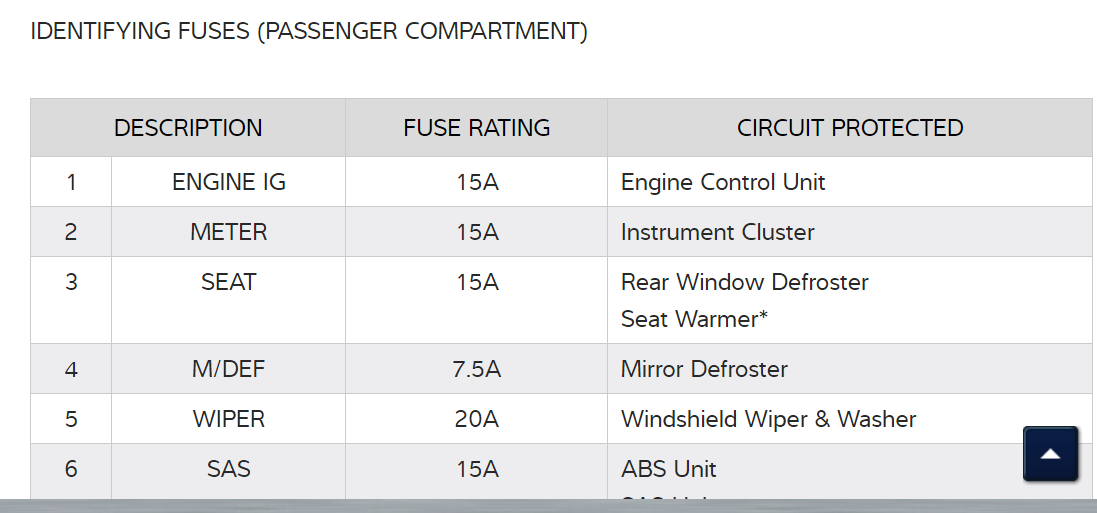
Task: Select the SEAT fuse description cell
Action: (229, 282)
